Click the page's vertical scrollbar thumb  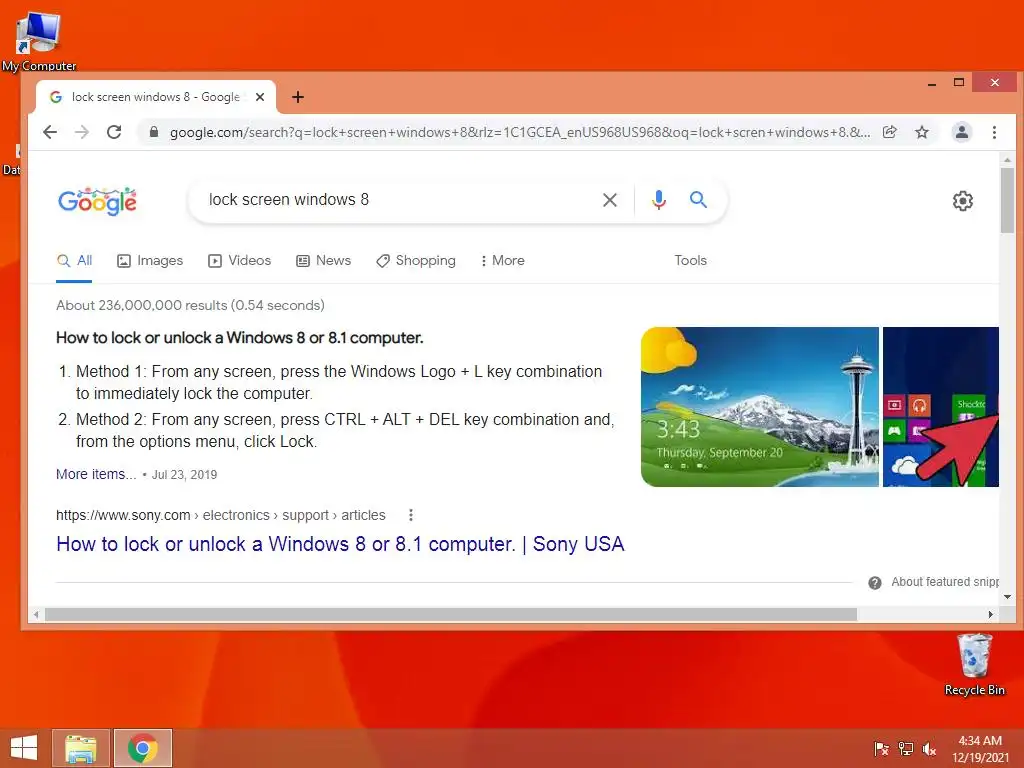1007,200
